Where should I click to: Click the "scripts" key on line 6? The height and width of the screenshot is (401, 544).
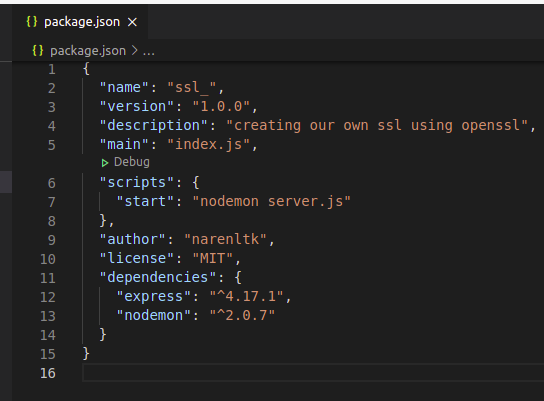pyautogui.click(x=136, y=182)
